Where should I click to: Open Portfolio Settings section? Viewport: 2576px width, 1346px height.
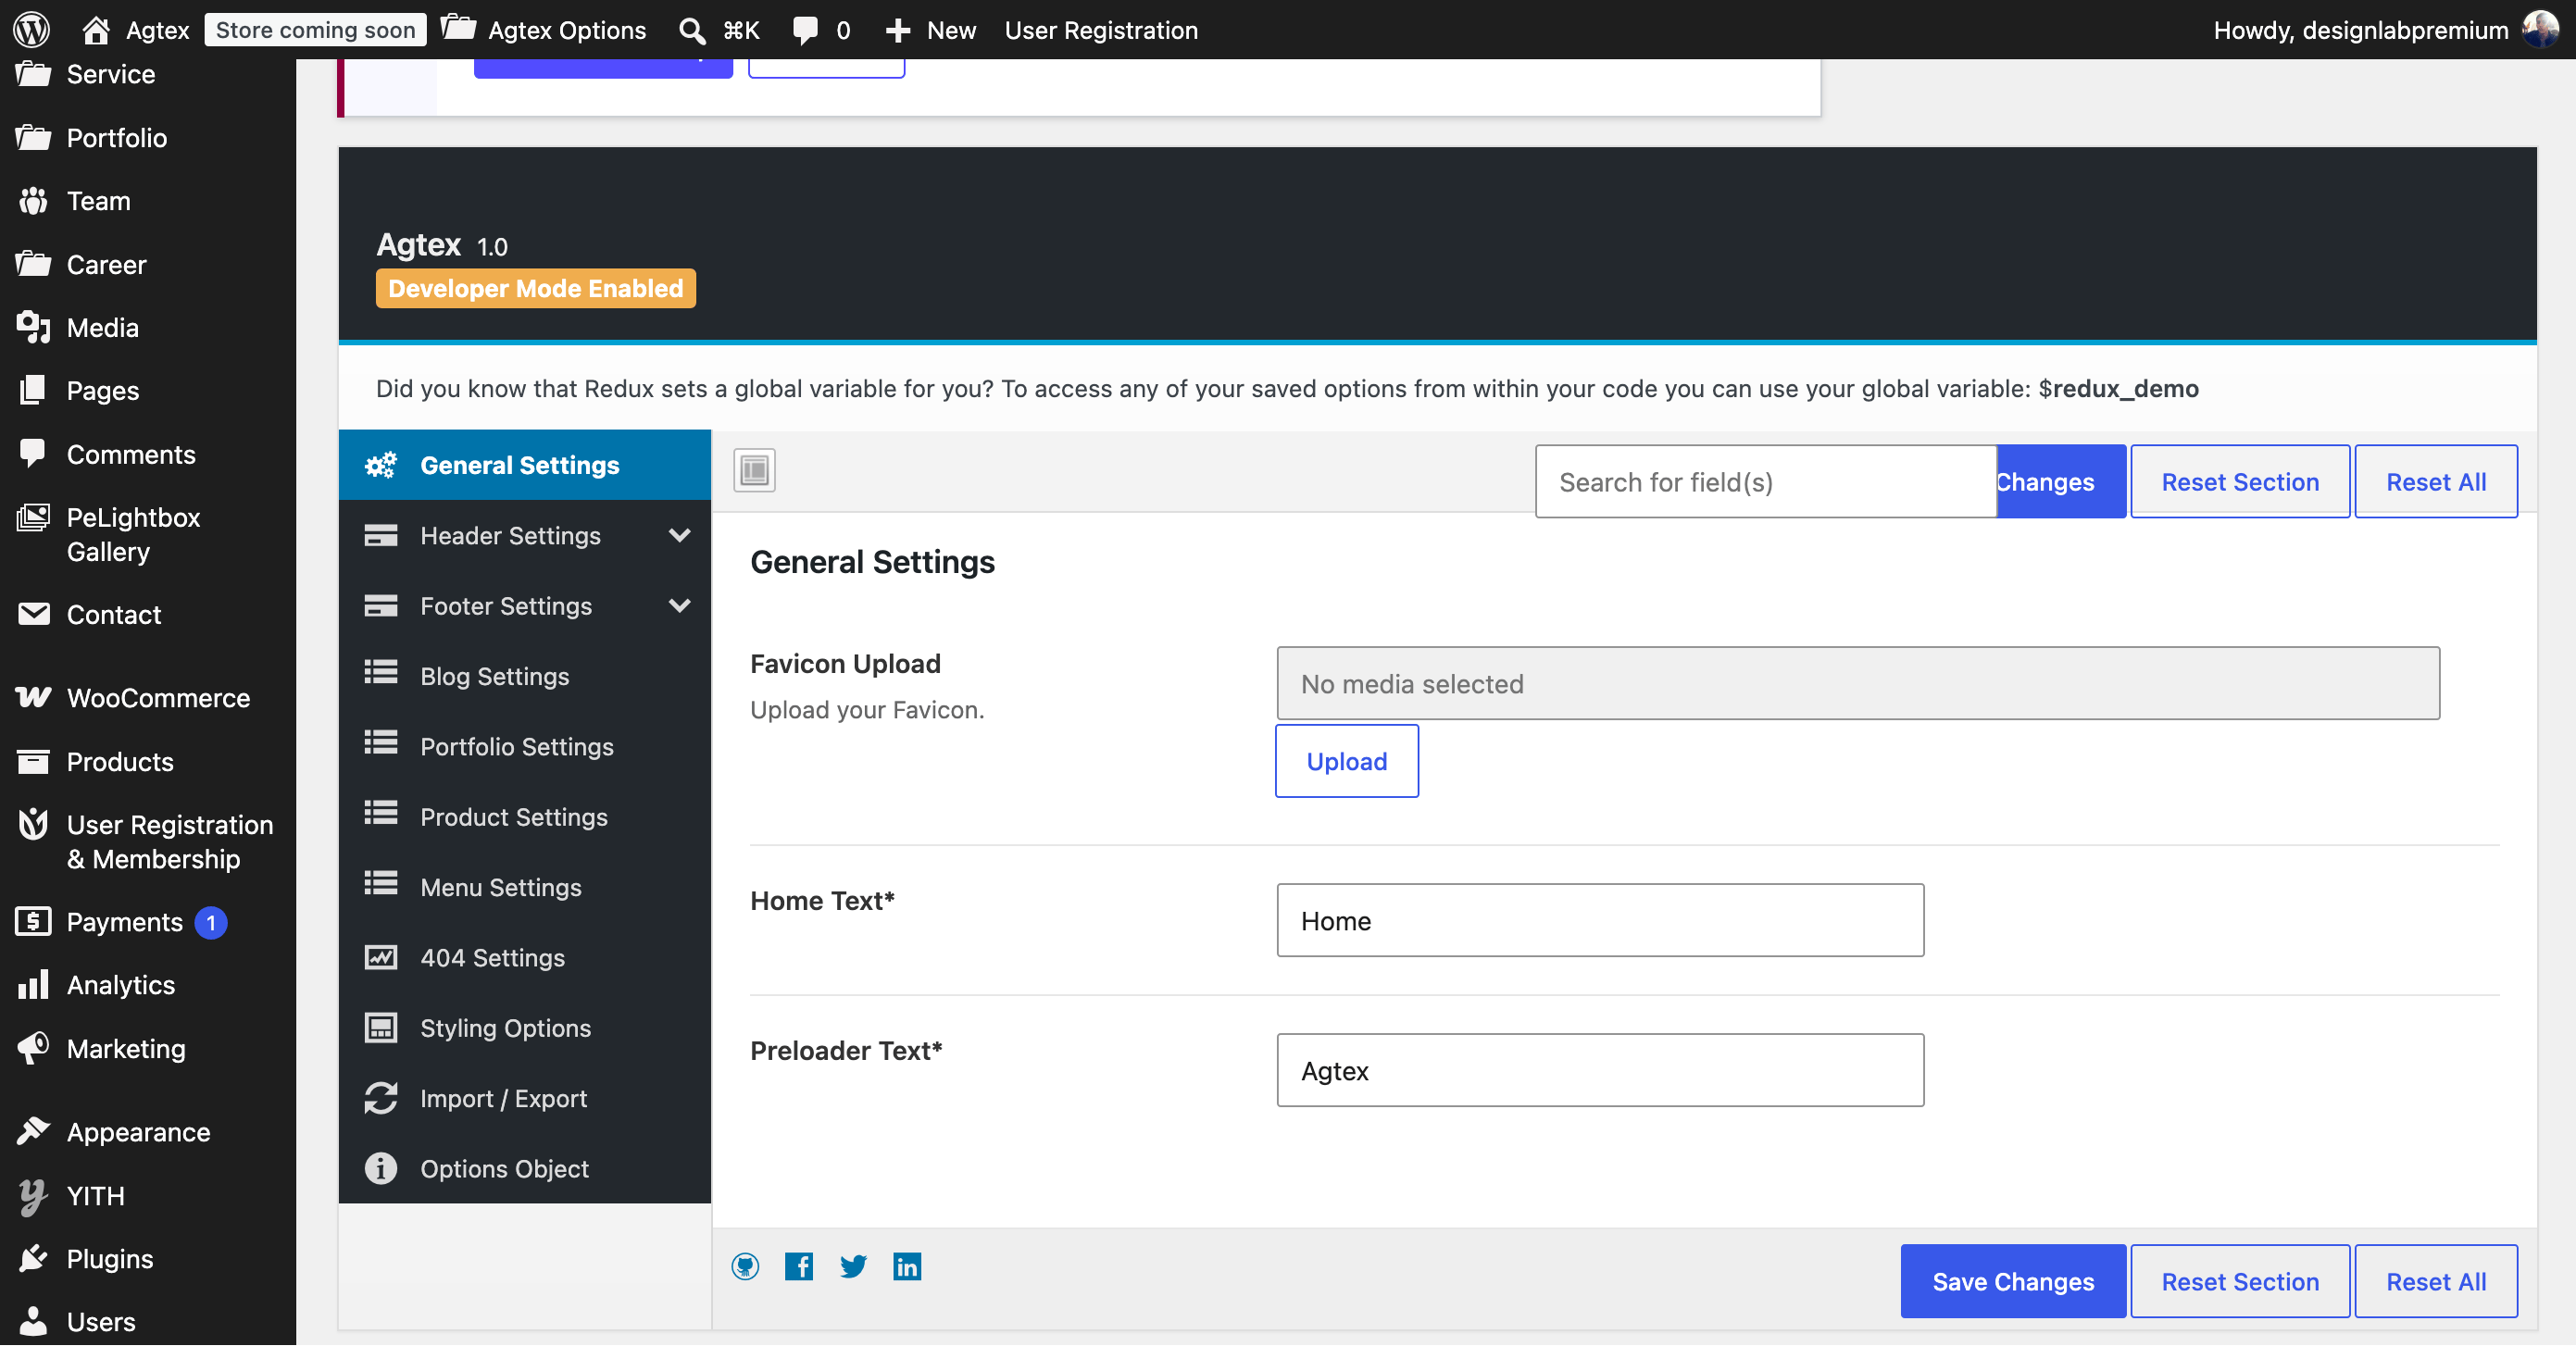pyautogui.click(x=525, y=746)
